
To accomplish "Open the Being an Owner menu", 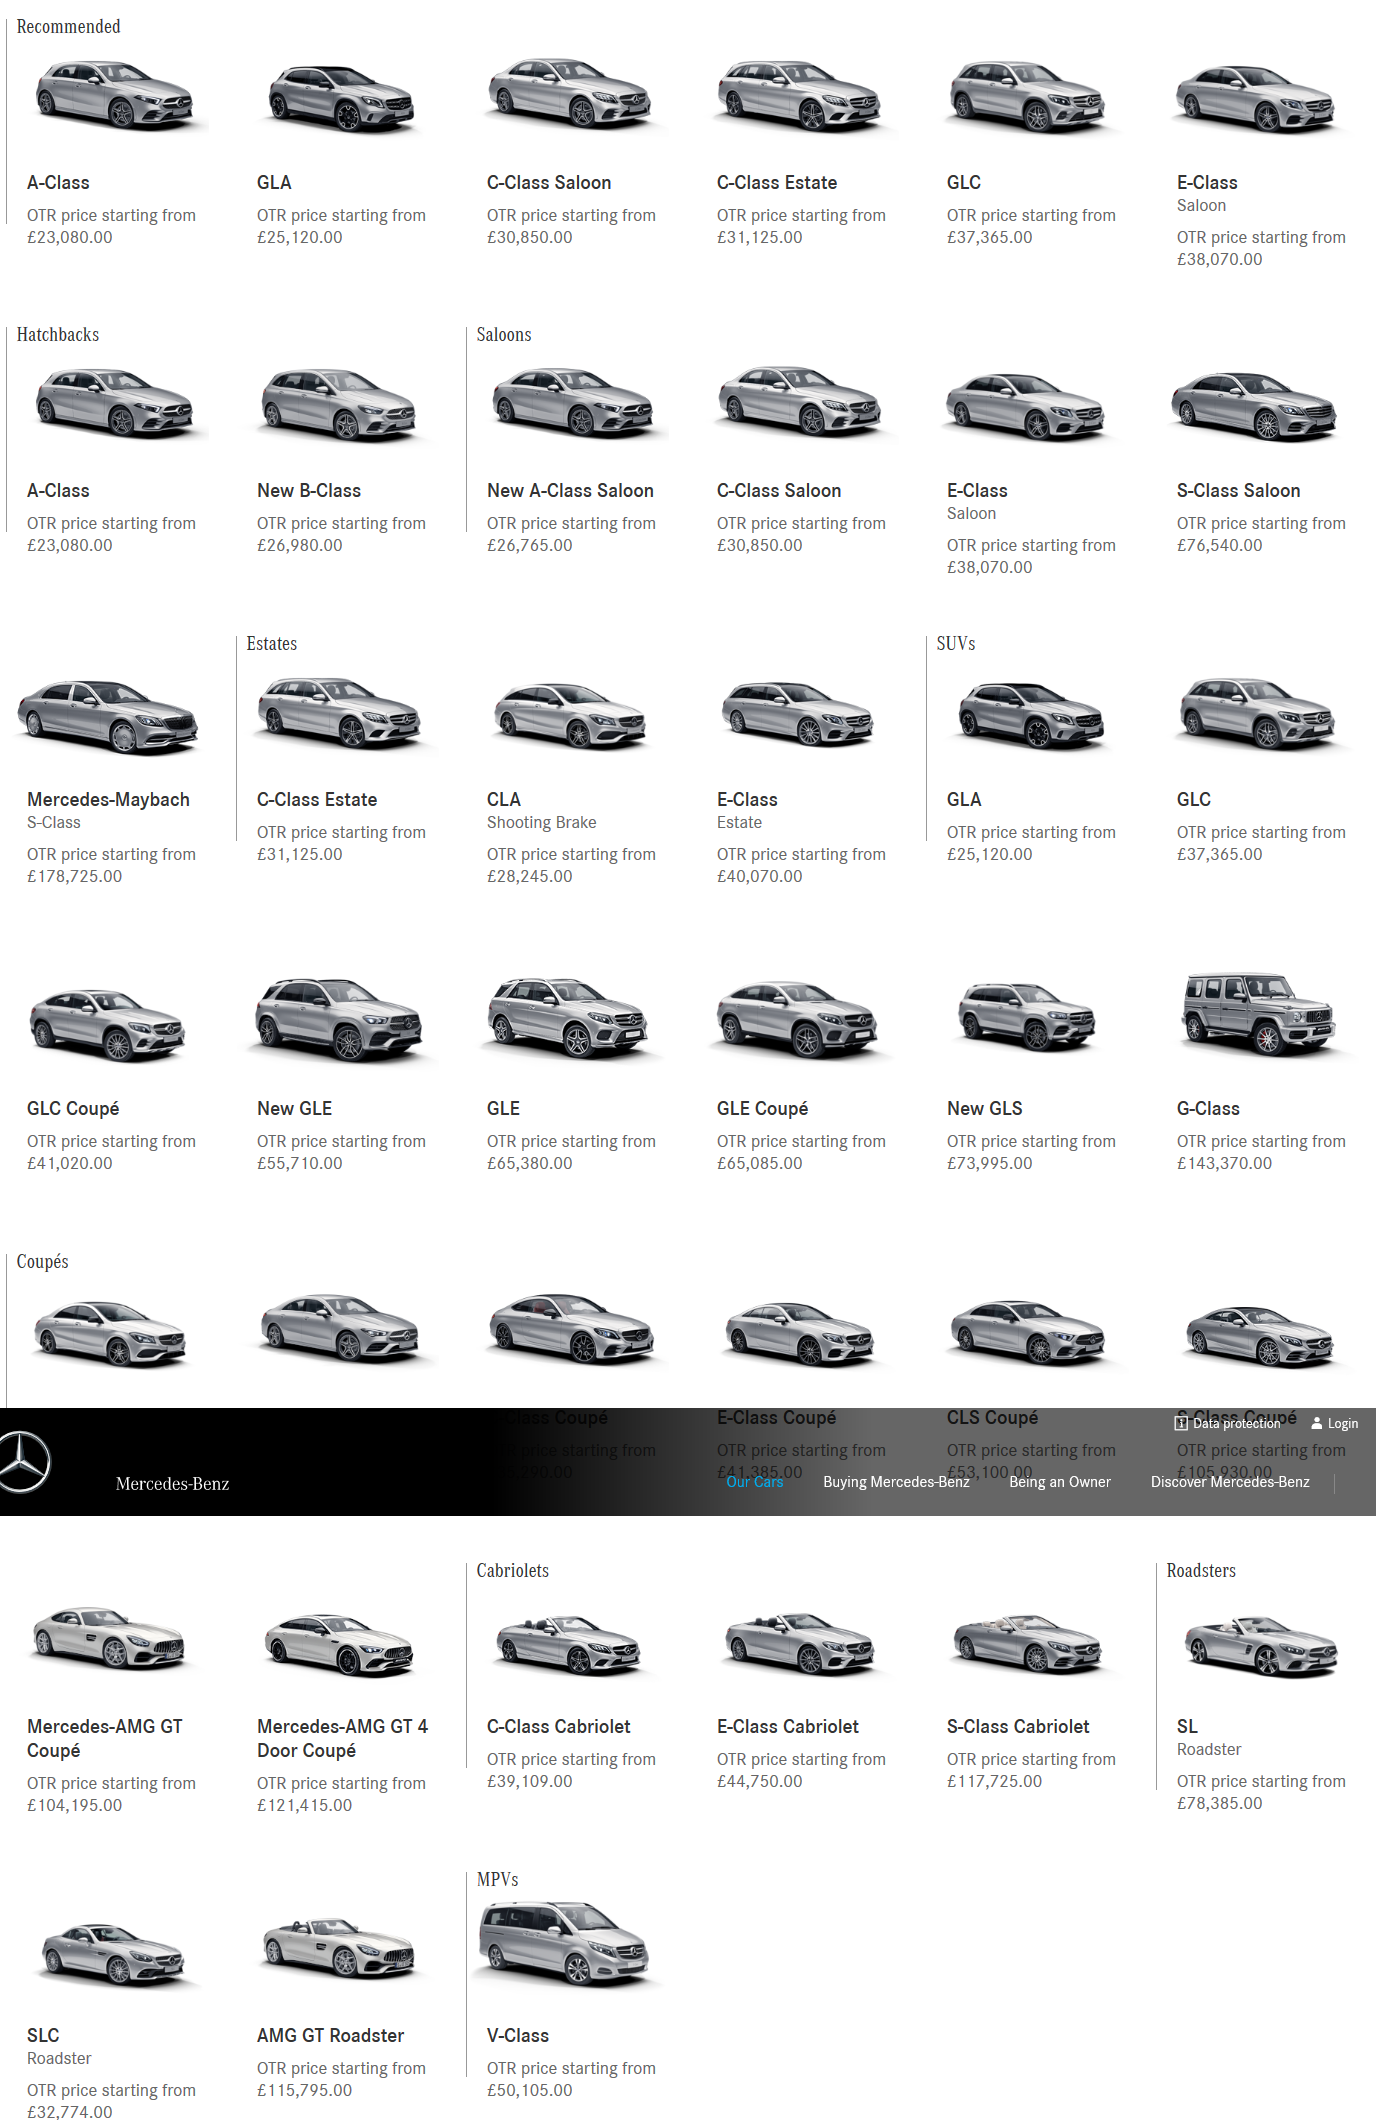I will click(1060, 1482).
